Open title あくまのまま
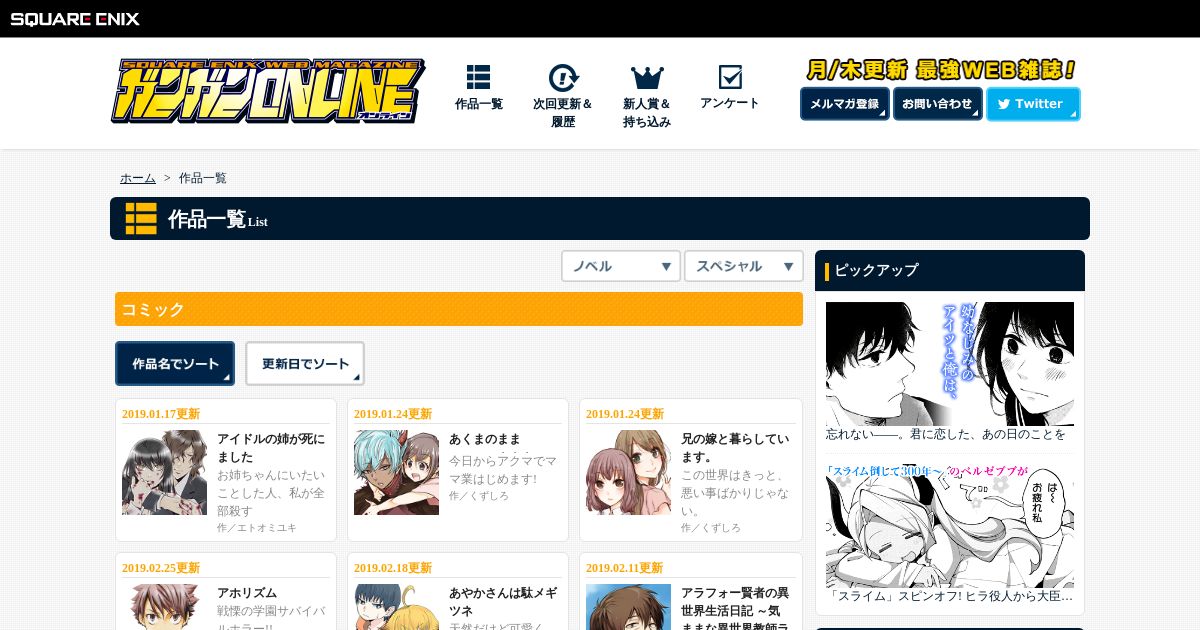This screenshot has height=630, width=1200. point(485,439)
